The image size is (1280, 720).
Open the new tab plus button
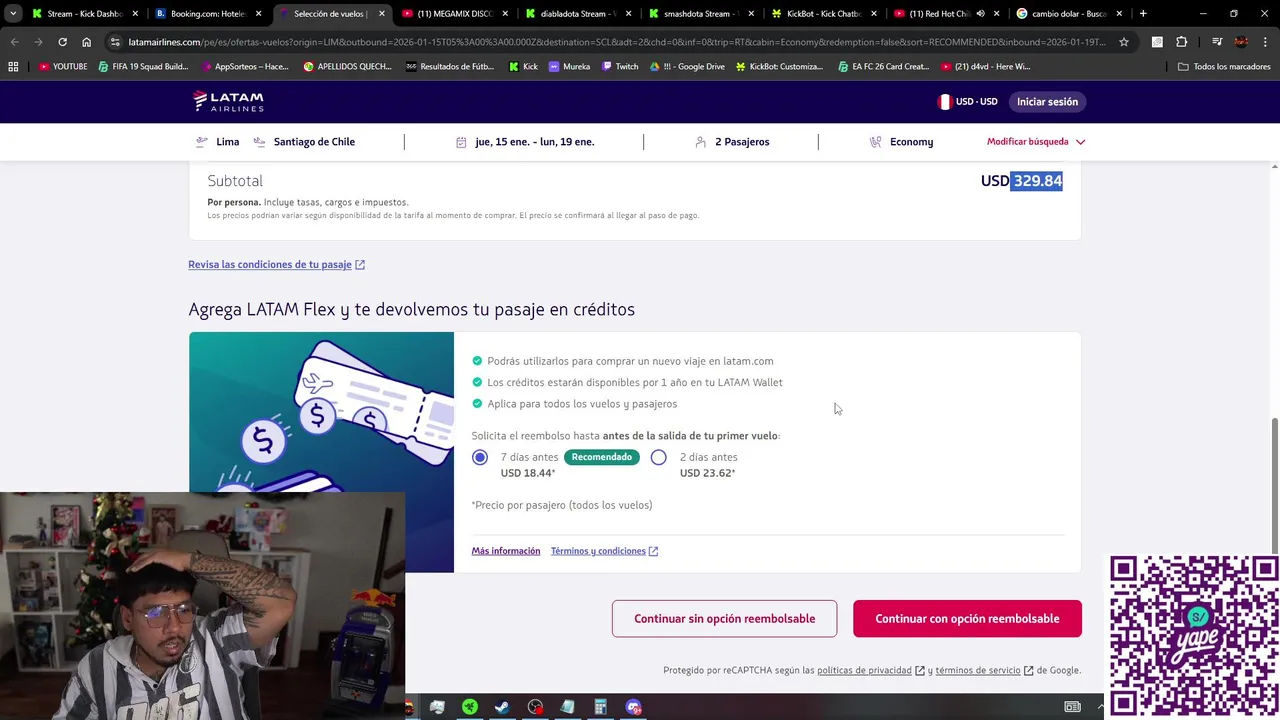point(1143,14)
